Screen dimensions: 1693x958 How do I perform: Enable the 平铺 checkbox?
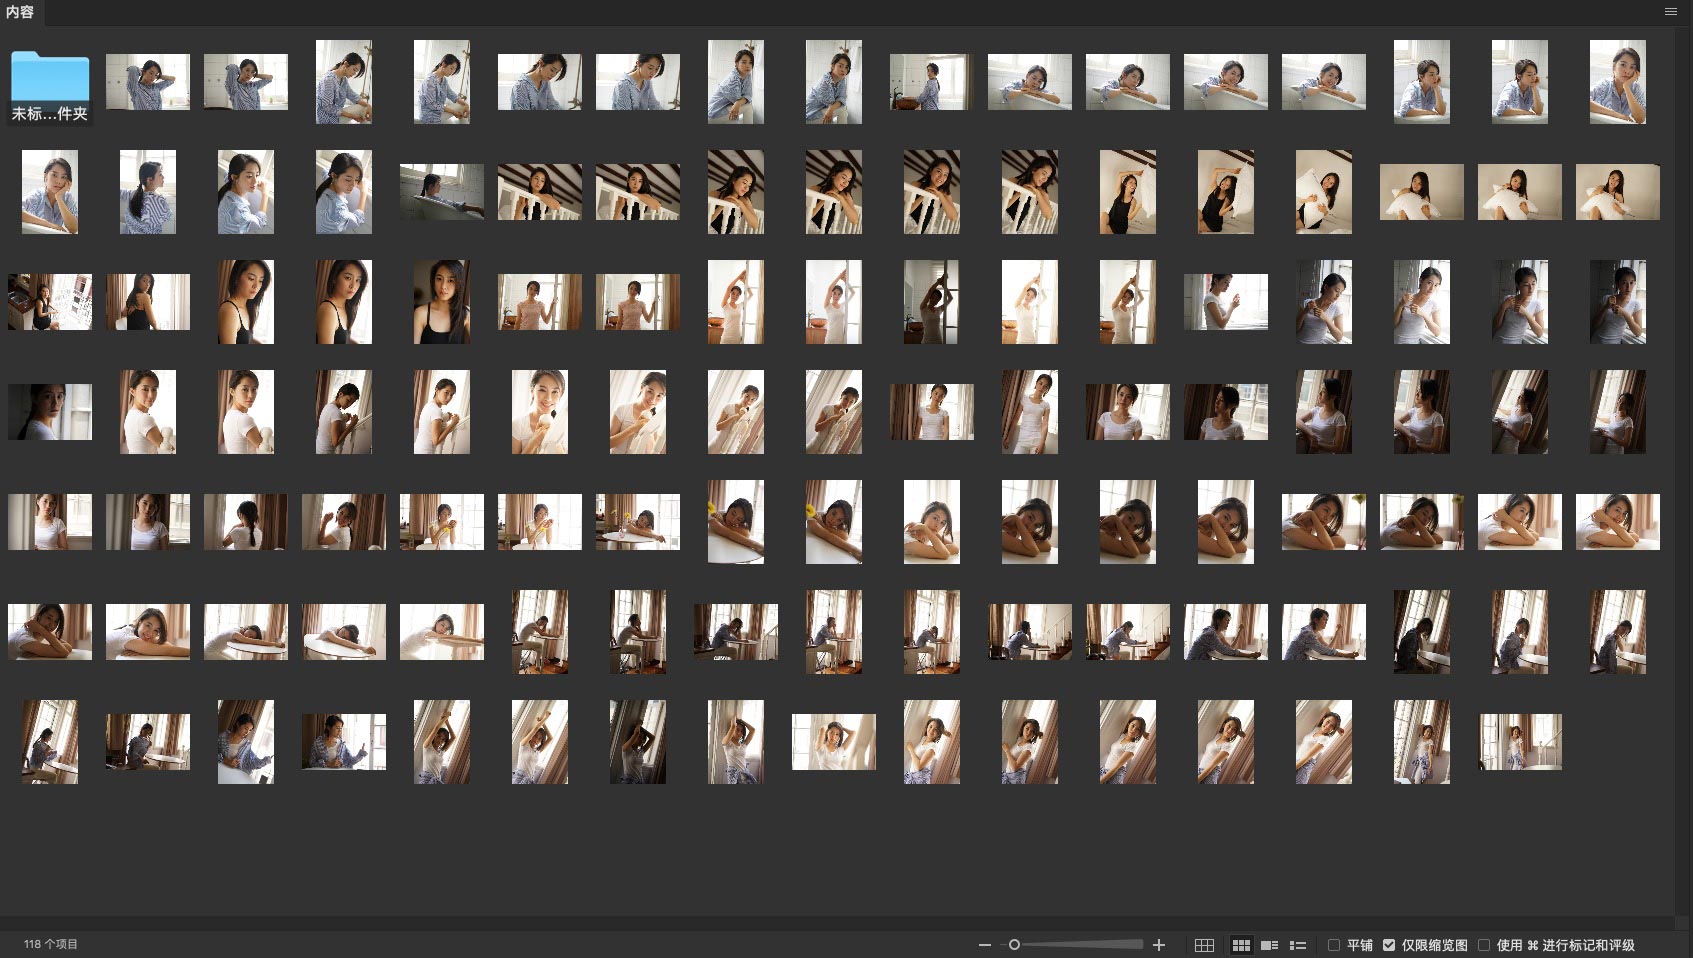click(x=1334, y=945)
